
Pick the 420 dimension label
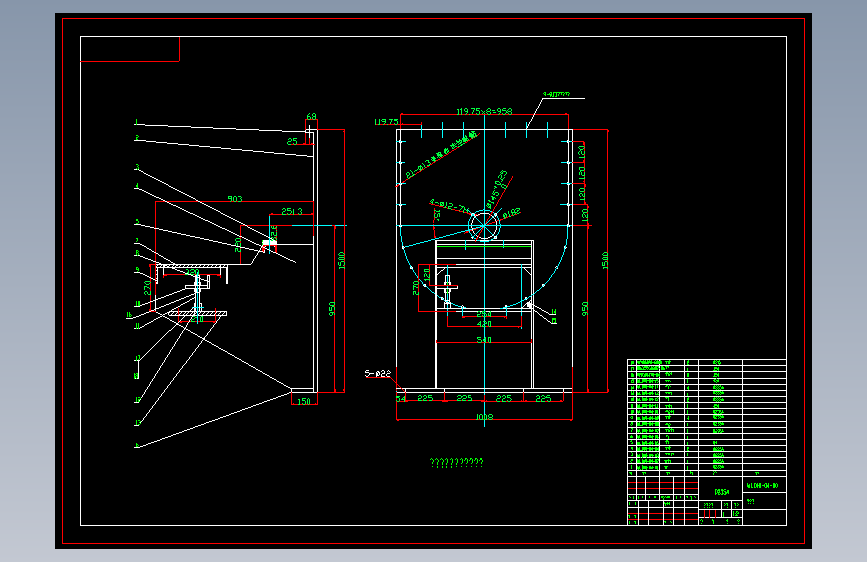[x=484, y=324]
